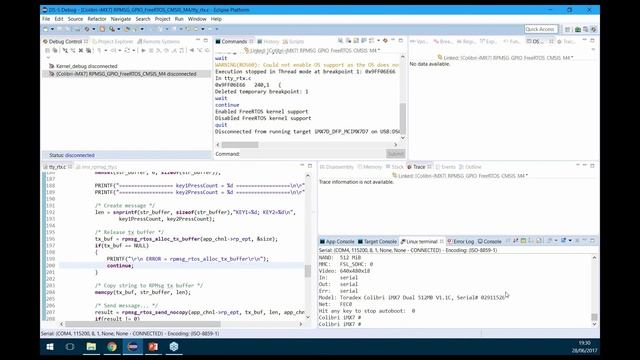Click the Step Over icon in Debug Control
Image resolution: width=640 pixels, height=360 pixels.
[x=166, y=50]
